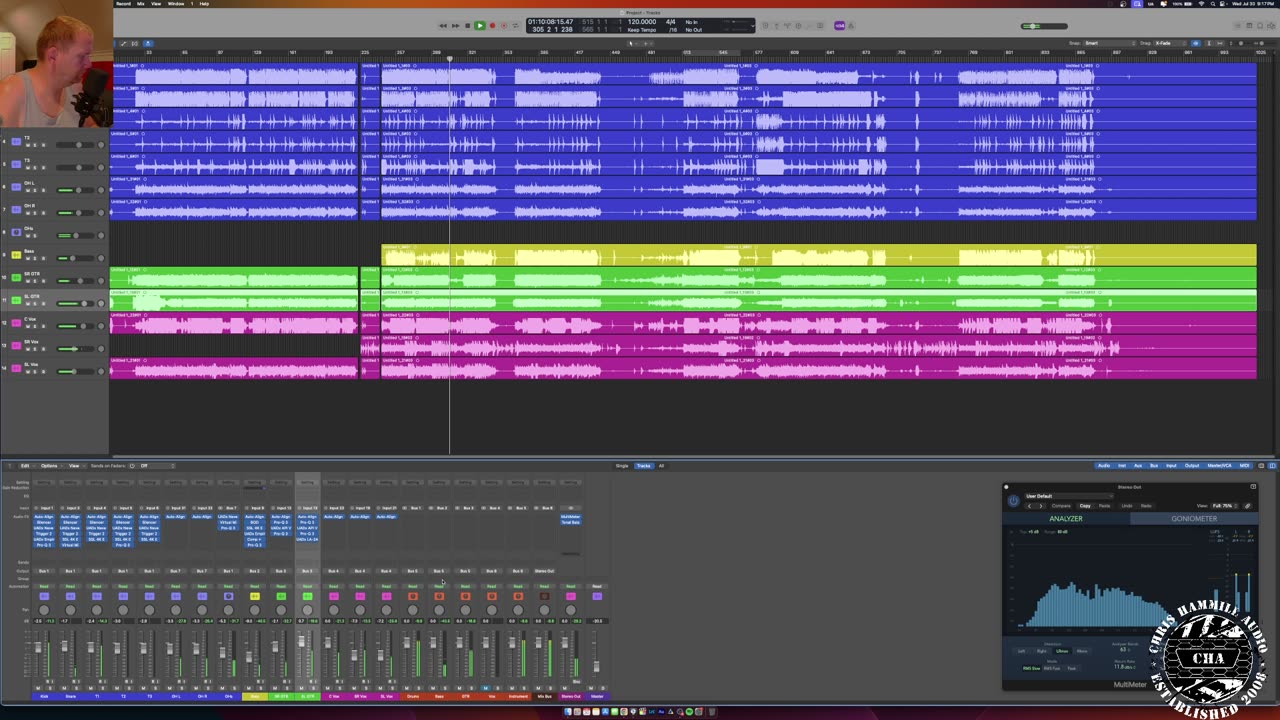Viewport: 1280px width, 720px height.
Task: Click the Kick channel track icon
Action: click(44, 596)
